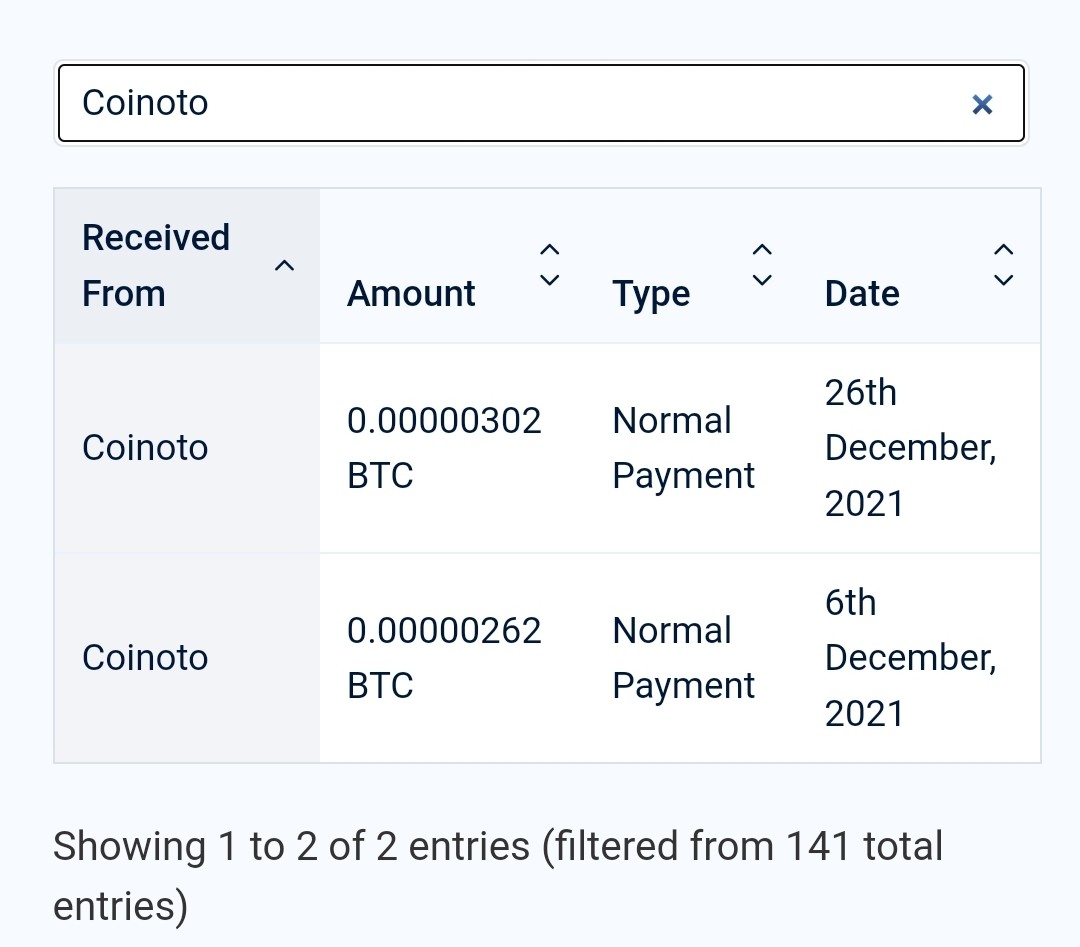The width and height of the screenshot is (1080, 947).
Task: Select the second Coinoto row cell
Action: [187, 658]
